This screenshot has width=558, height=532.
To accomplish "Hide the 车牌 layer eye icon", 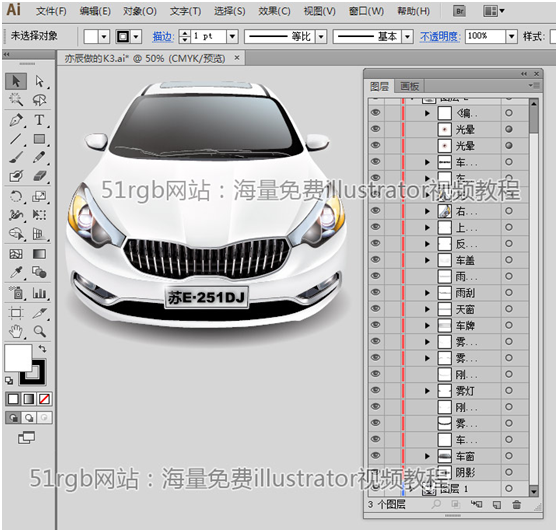I will [375, 325].
